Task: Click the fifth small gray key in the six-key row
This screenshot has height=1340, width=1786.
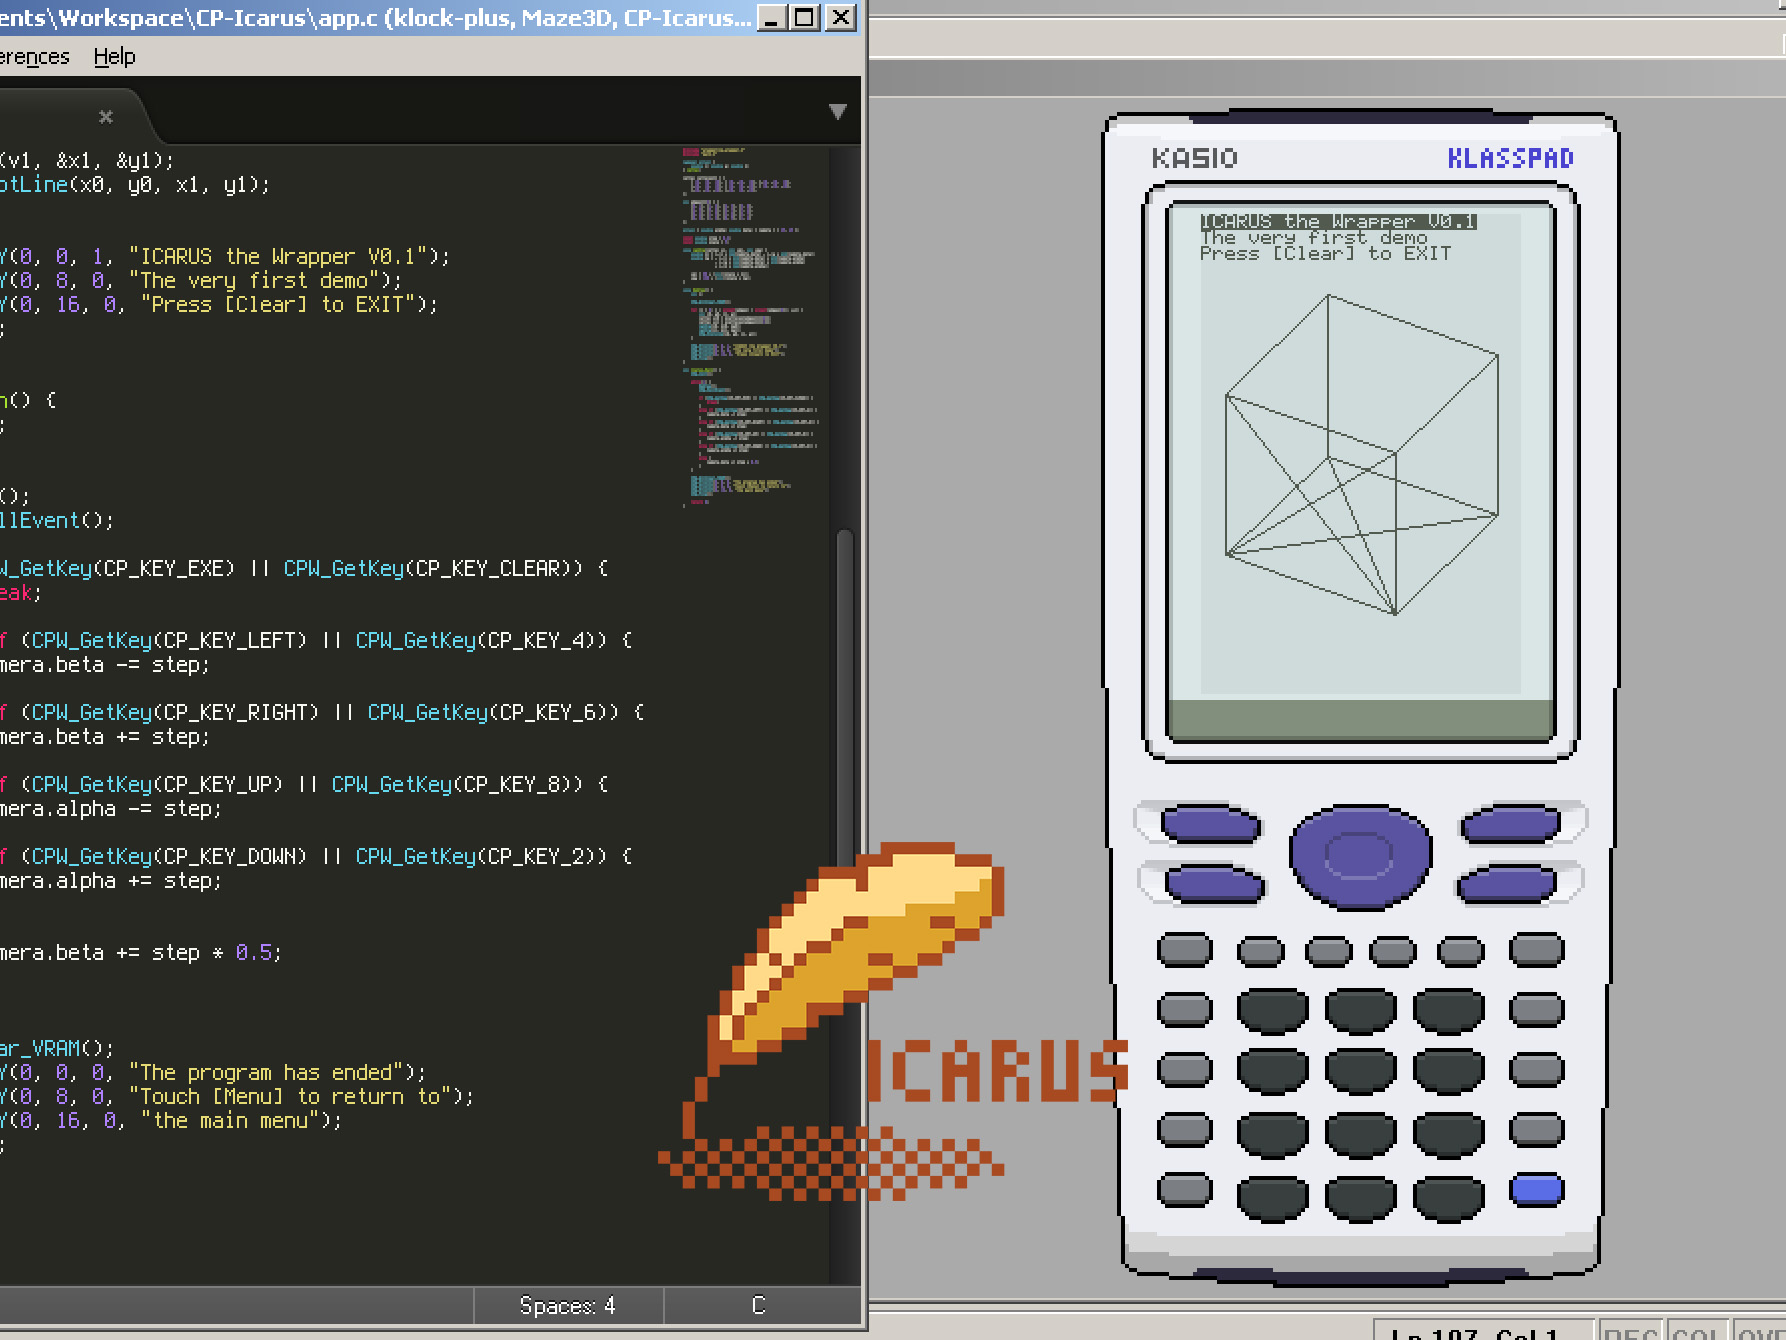Action: [1461, 951]
